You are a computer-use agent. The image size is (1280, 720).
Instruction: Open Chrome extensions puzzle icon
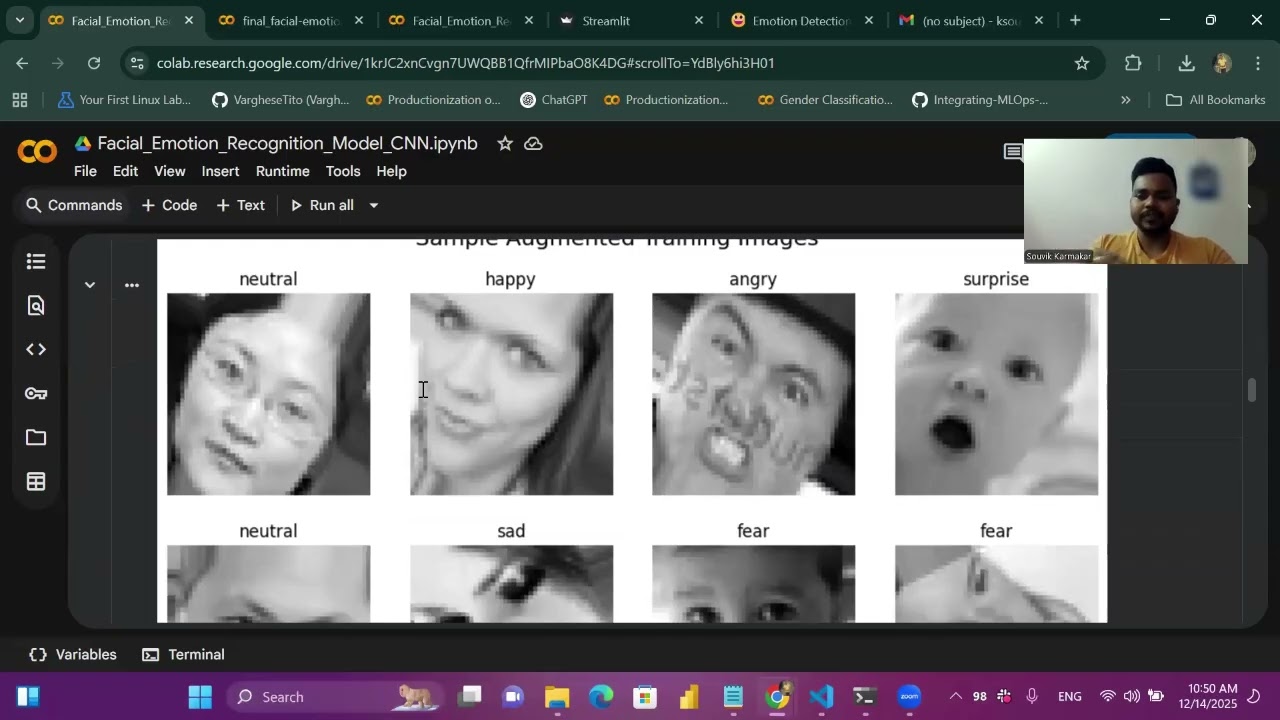(1133, 63)
